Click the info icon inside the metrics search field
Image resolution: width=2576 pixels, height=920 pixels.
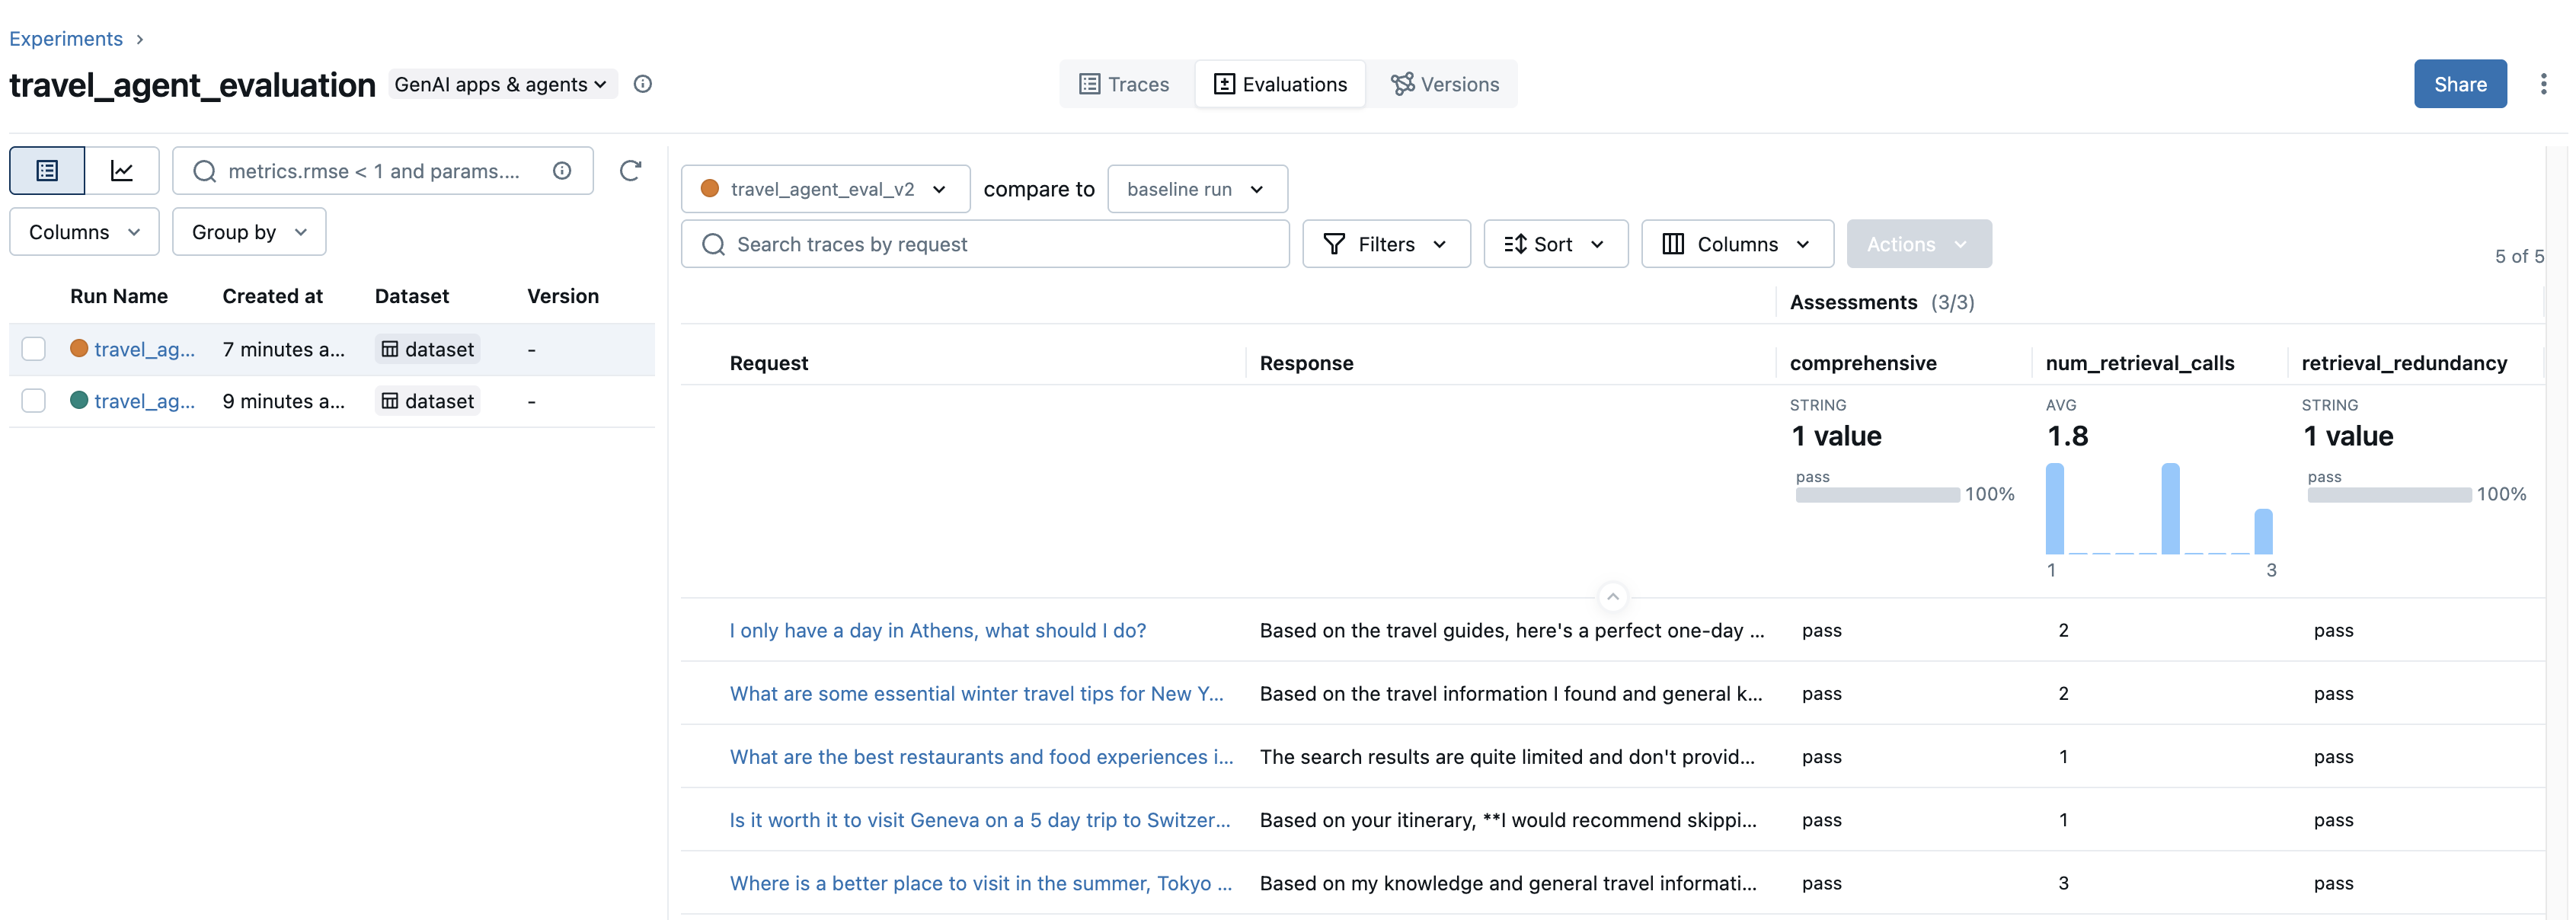coord(562,170)
